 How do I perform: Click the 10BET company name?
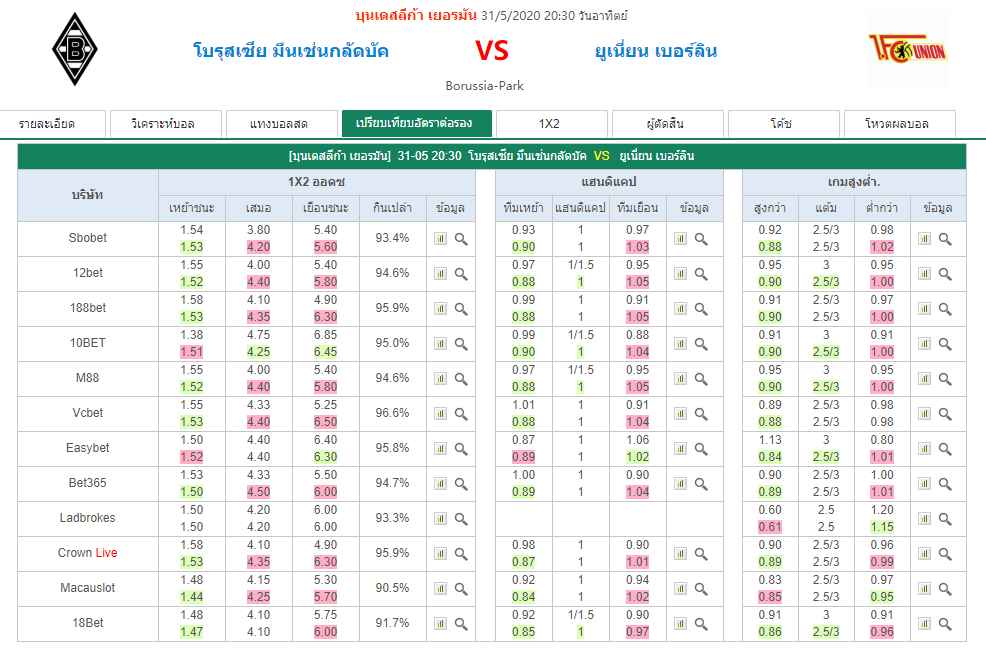[x=87, y=343]
